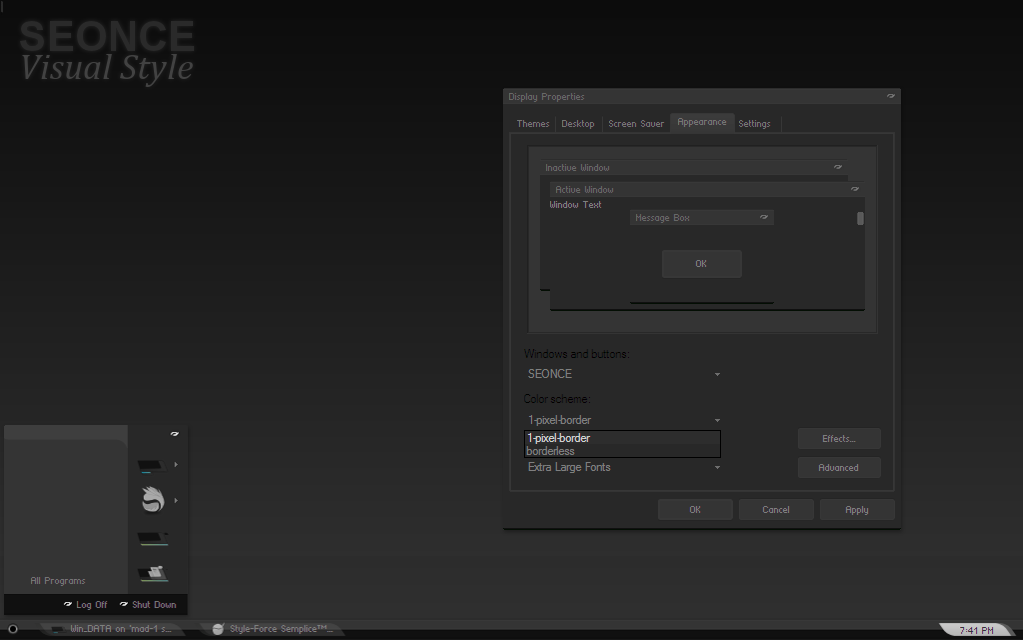Image resolution: width=1024 pixels, height=640 pixels.
Task: Open the Extra Large Fonts size dropdown
Action: click(622, 467)
